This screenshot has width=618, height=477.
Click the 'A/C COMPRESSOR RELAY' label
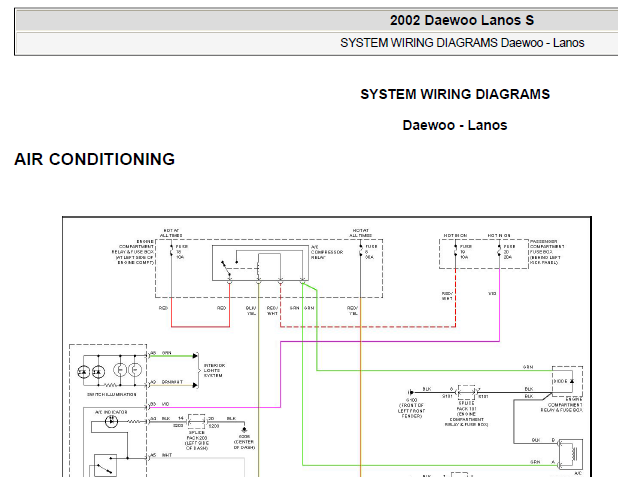(327, 252)
